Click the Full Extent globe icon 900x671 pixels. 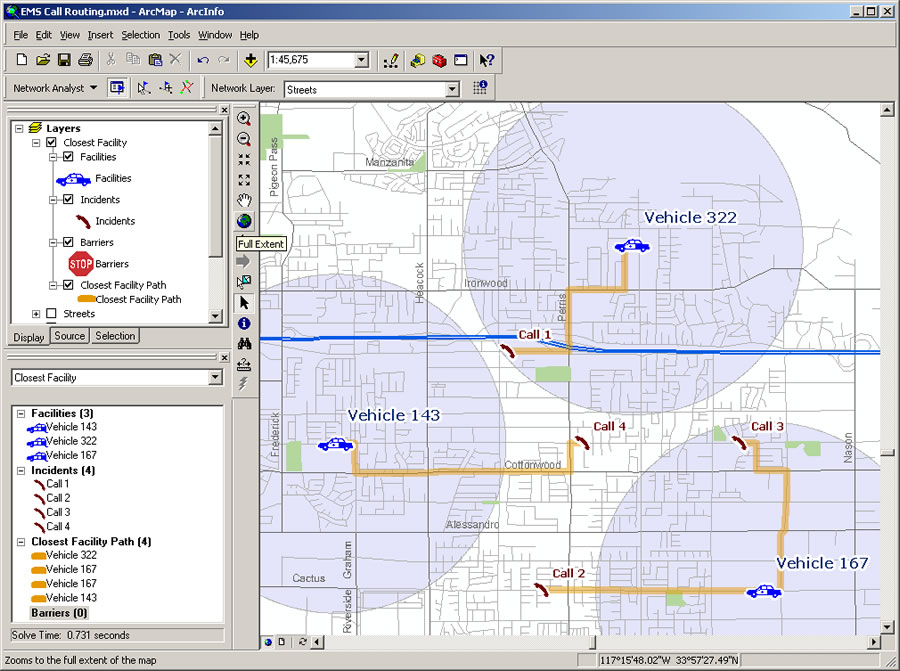click(x=244, y=221)
